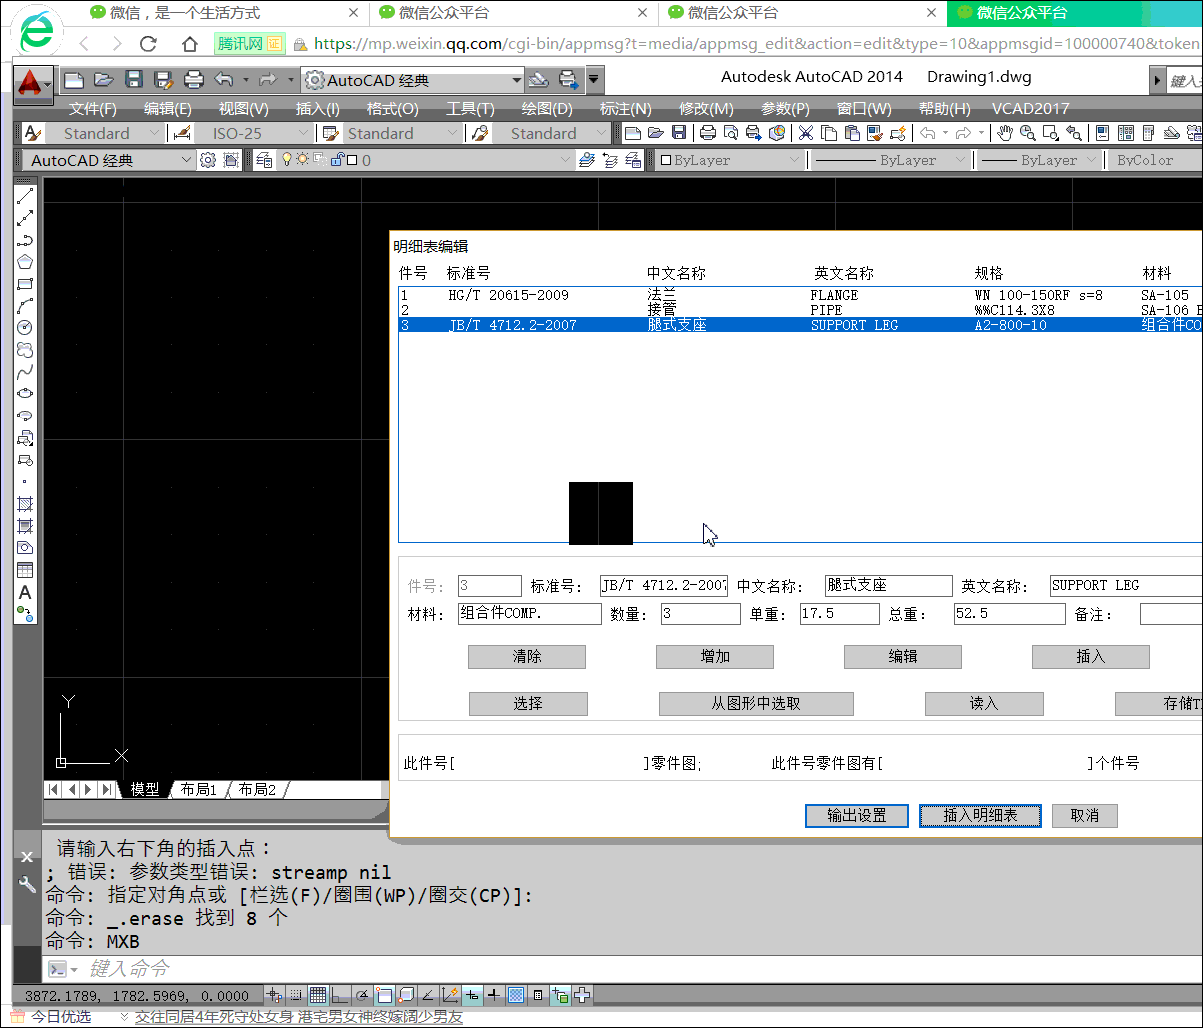Select the Pan hand tool
Image resolution: width=1203 pixels, height=1028 pixels.
point(1005,133)
